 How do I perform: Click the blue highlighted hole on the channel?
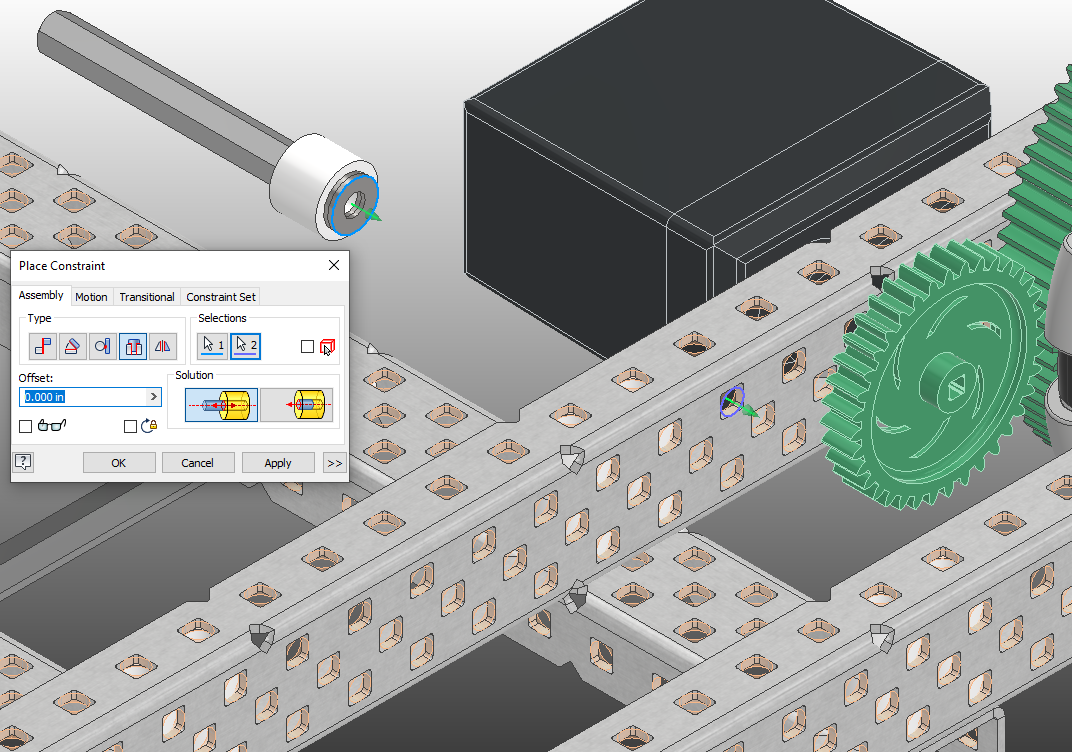coord(732,402)
